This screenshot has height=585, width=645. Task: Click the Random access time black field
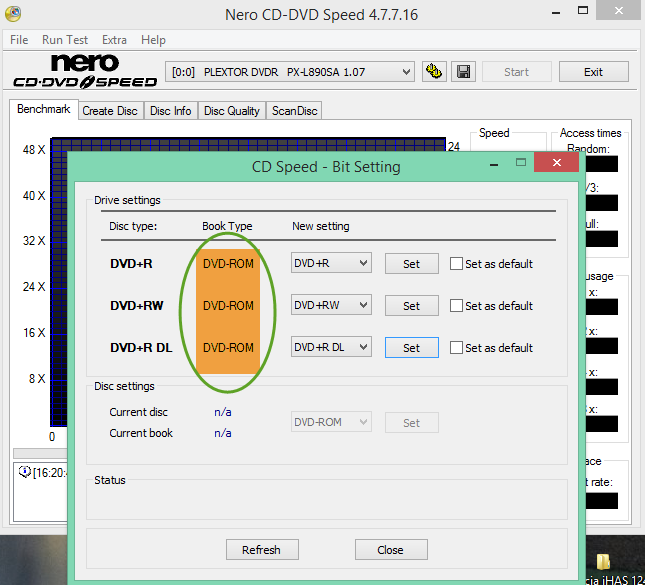click(x=601, y=164)
